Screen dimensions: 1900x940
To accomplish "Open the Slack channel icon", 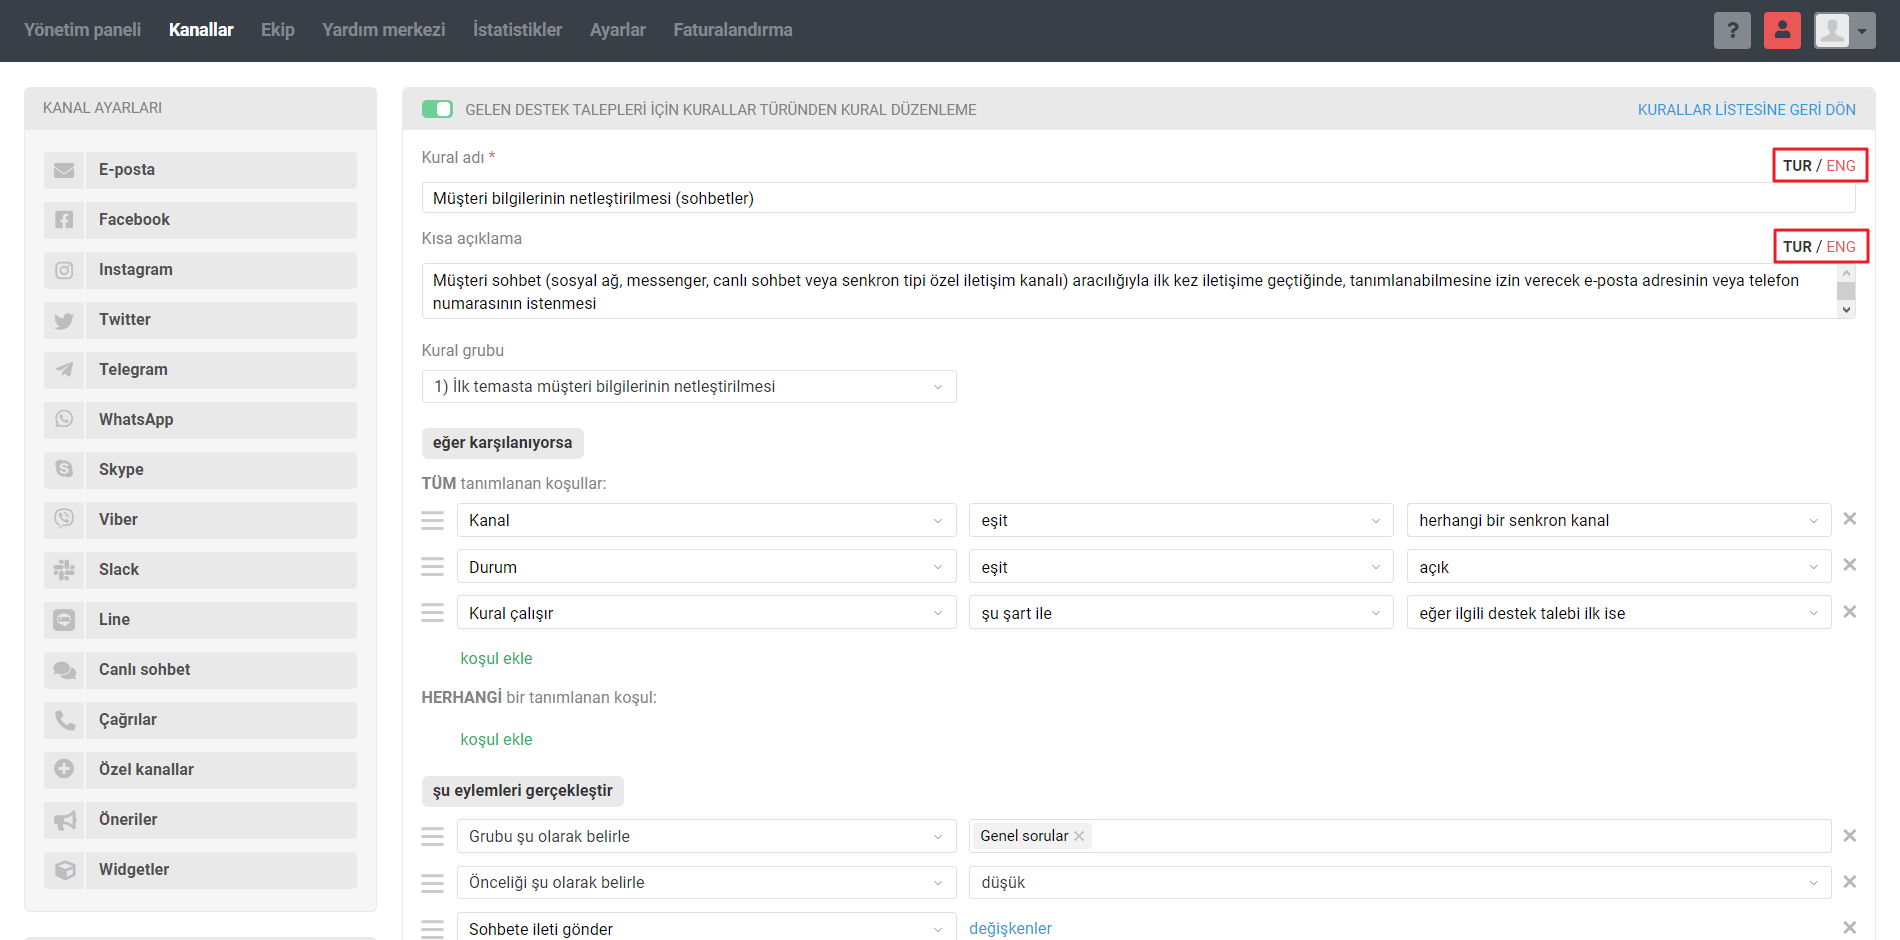I will (x=64, y=570).
